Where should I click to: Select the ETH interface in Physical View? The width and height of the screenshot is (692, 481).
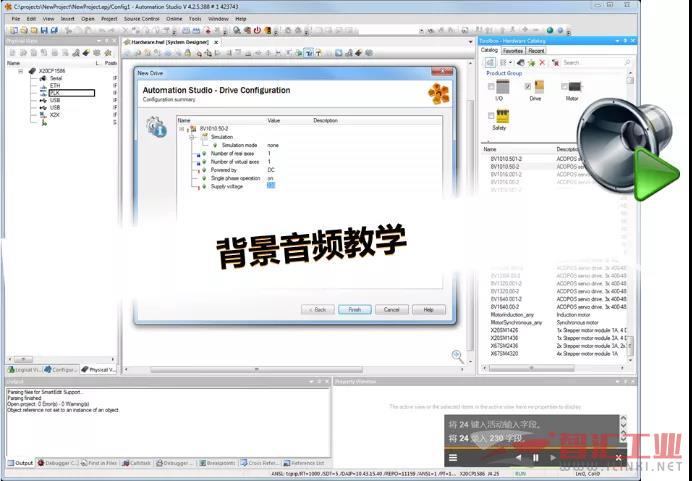point(55,86)
